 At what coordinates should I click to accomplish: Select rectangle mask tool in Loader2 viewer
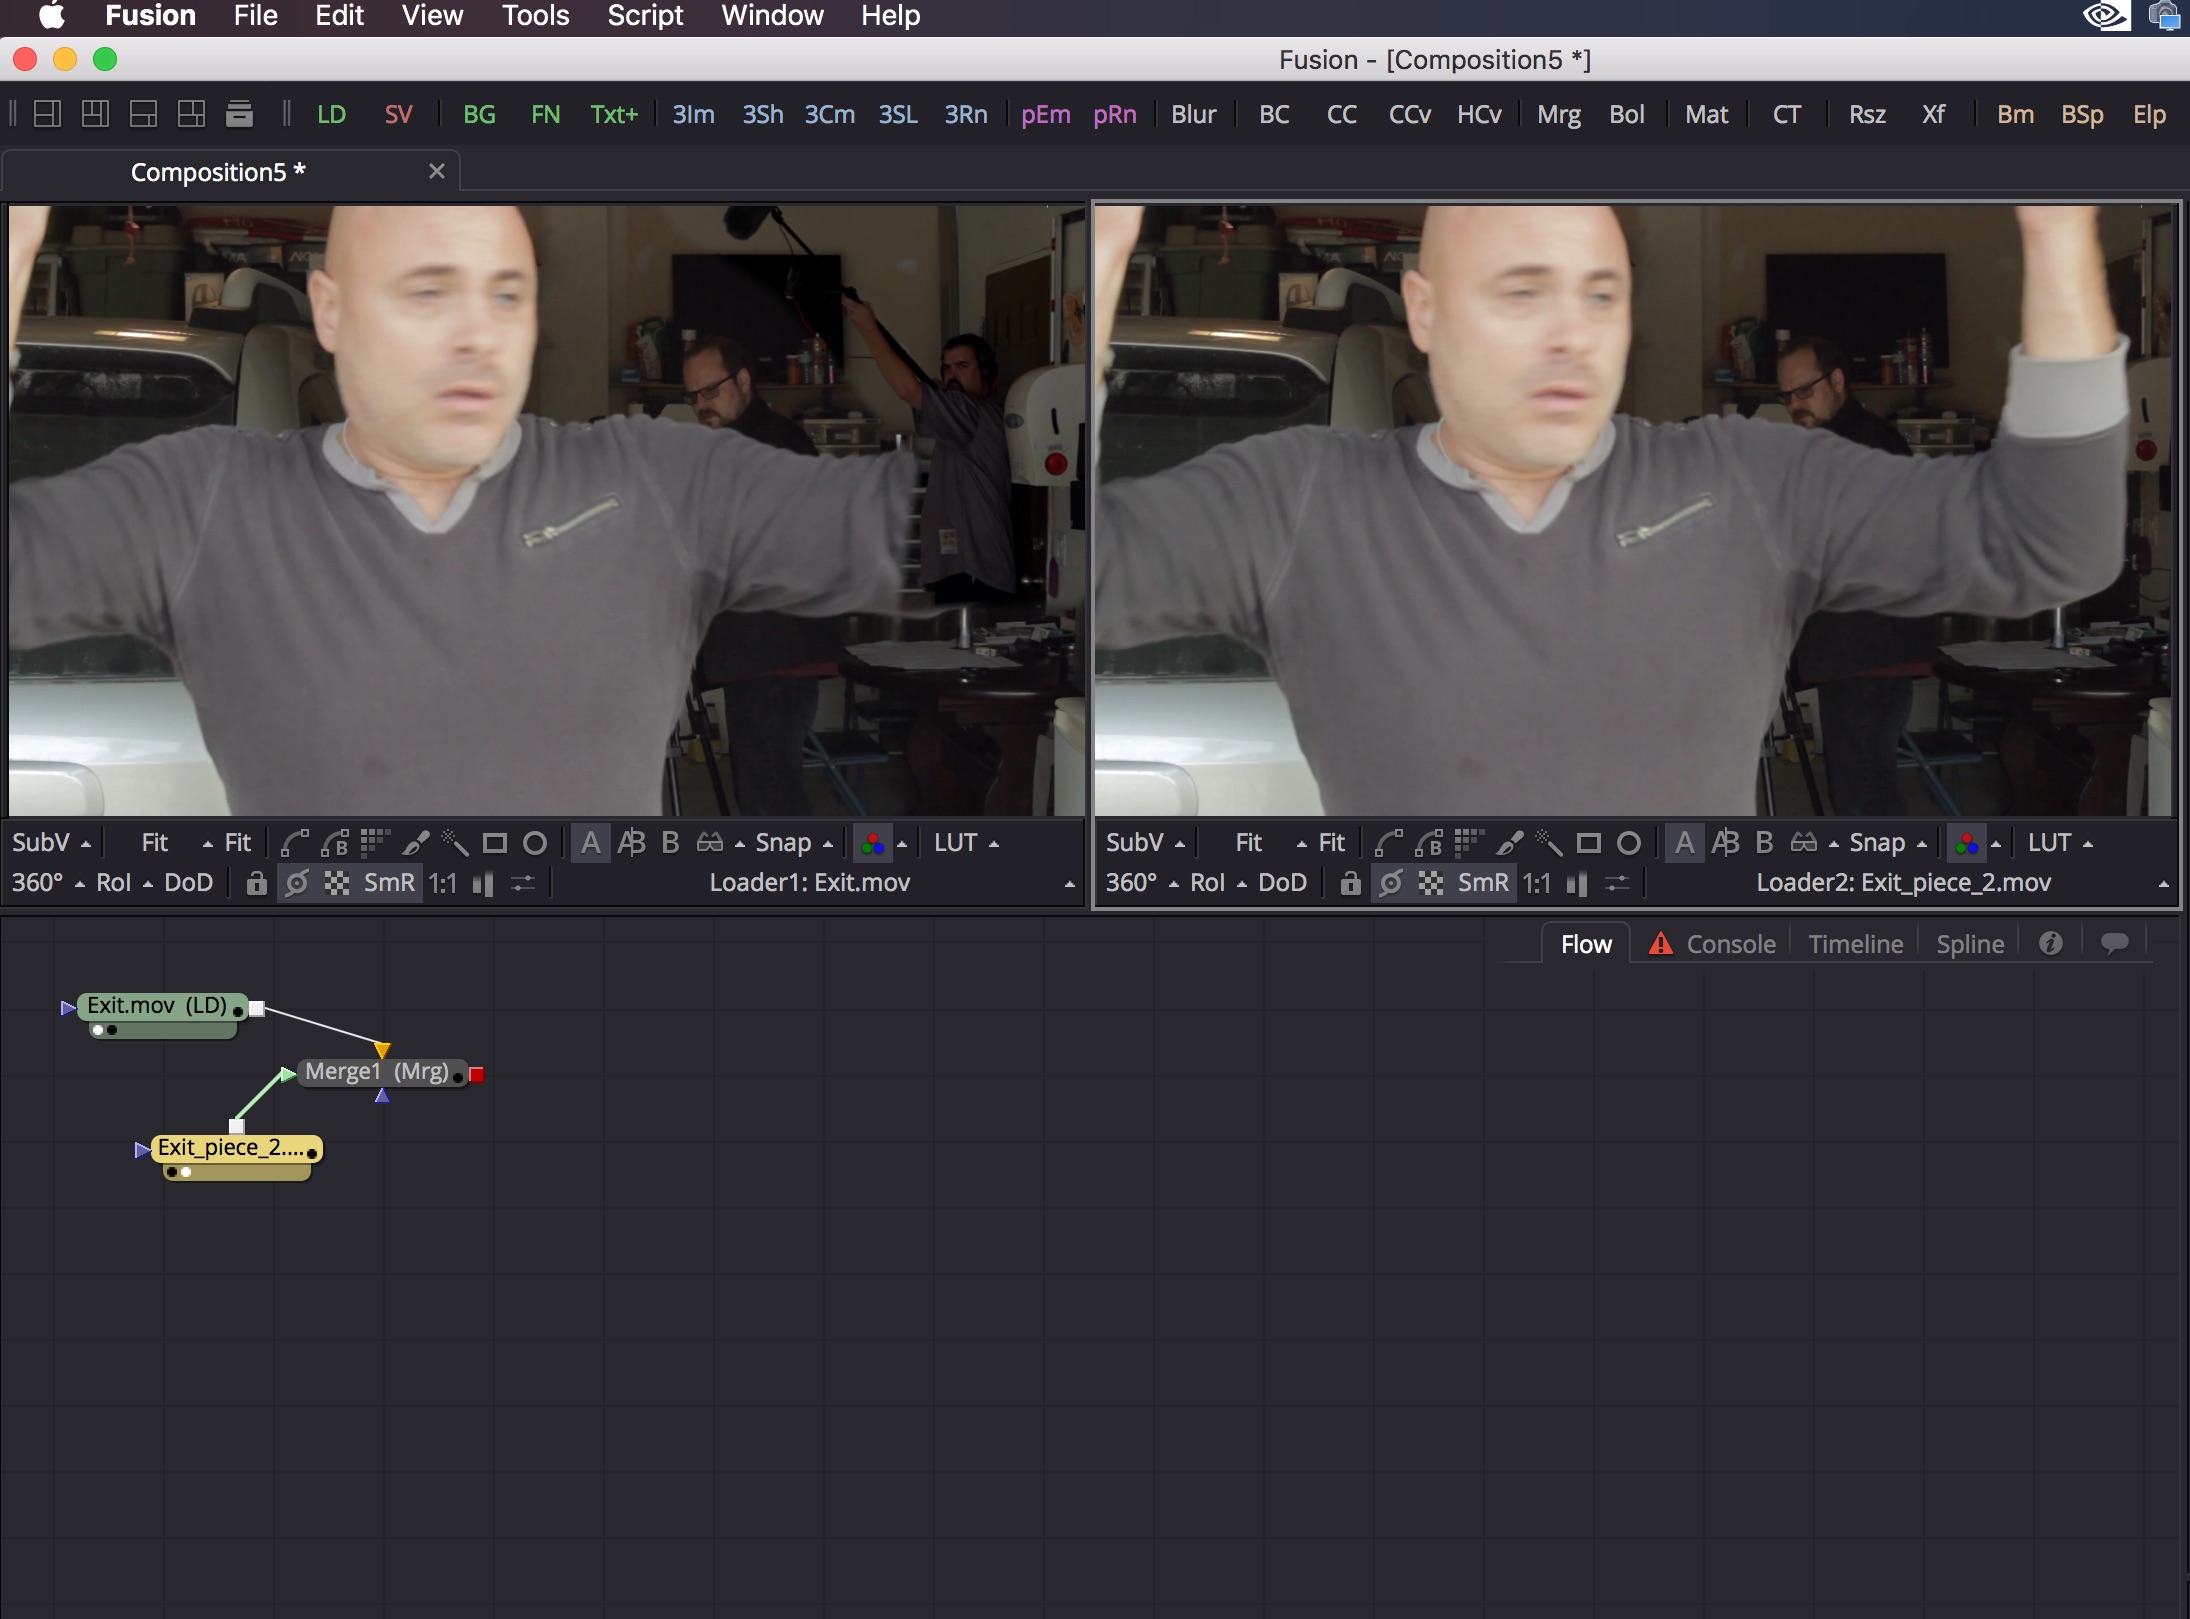[1588, 843]
